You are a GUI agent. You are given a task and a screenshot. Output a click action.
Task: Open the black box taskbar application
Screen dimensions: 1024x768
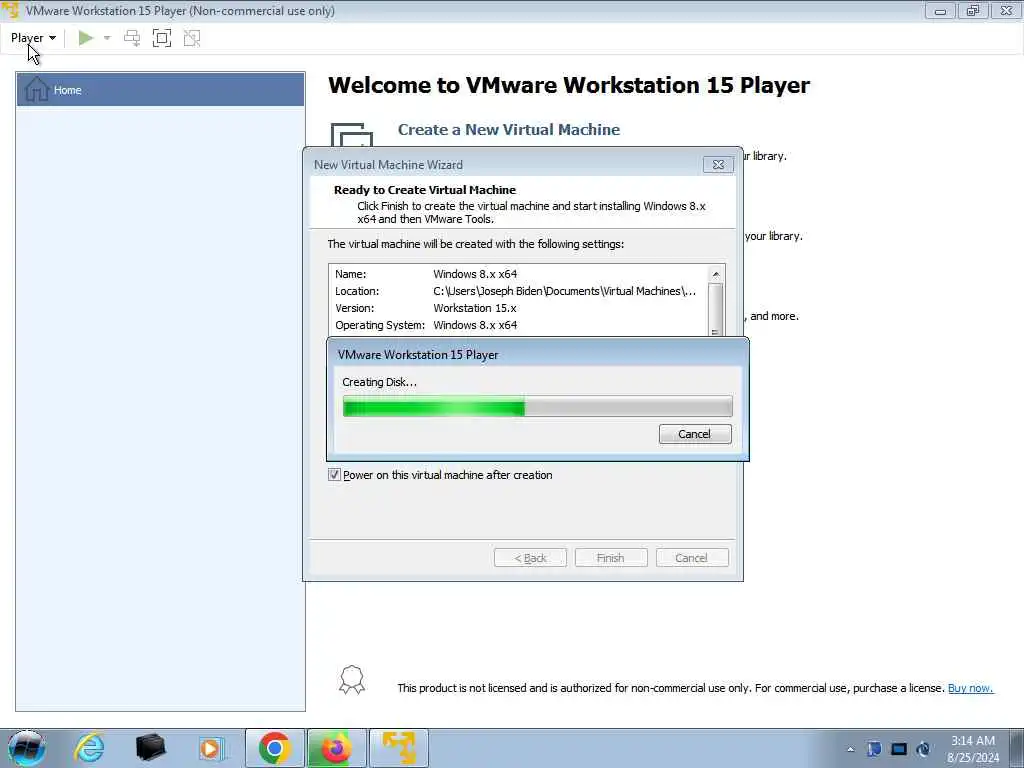[151, 748]
